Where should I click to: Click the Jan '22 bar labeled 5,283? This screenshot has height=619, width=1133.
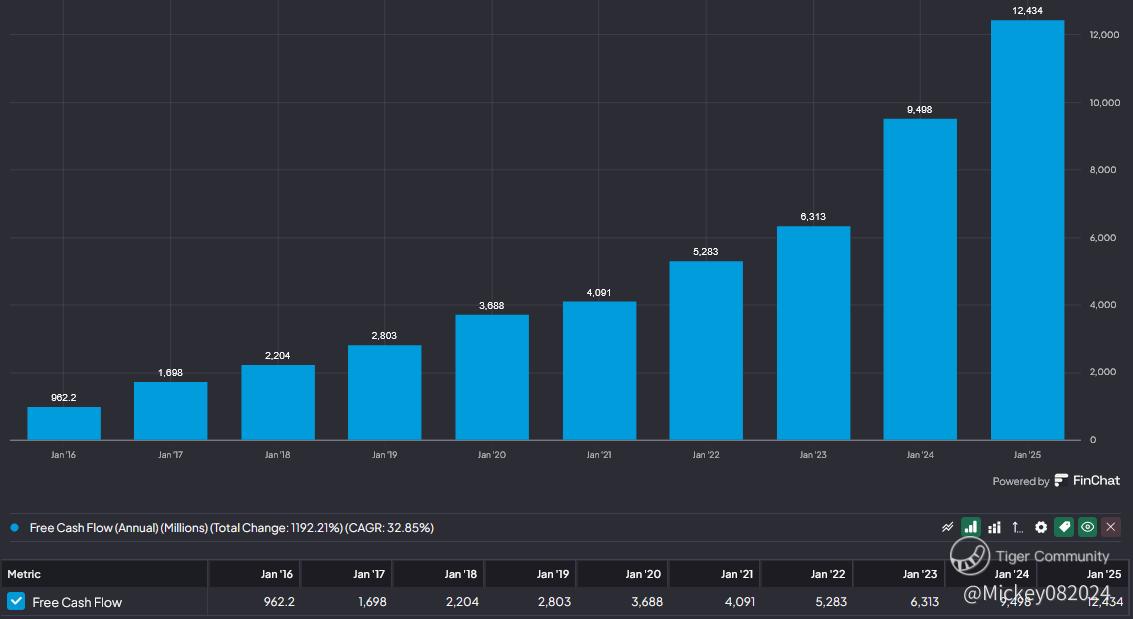pyautogui.click(x=706, y=350)
